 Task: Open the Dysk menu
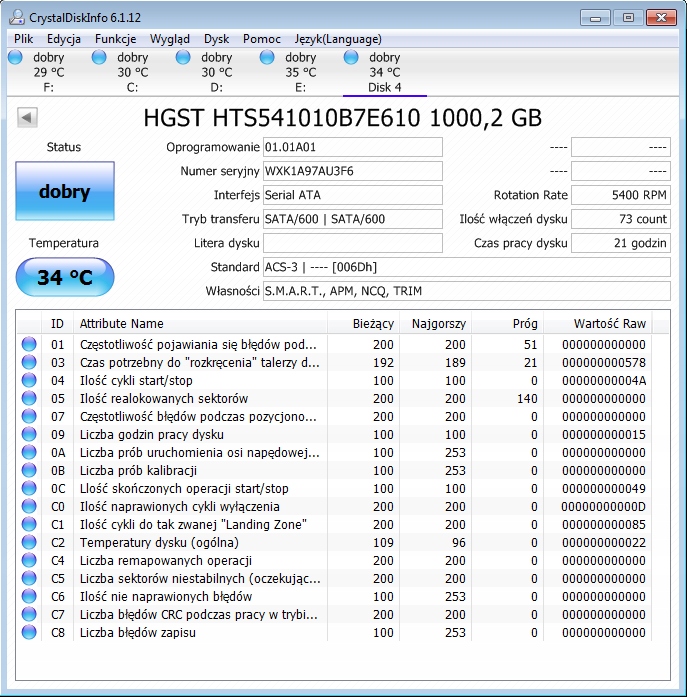pyautogui.click(x=216, y=39)
